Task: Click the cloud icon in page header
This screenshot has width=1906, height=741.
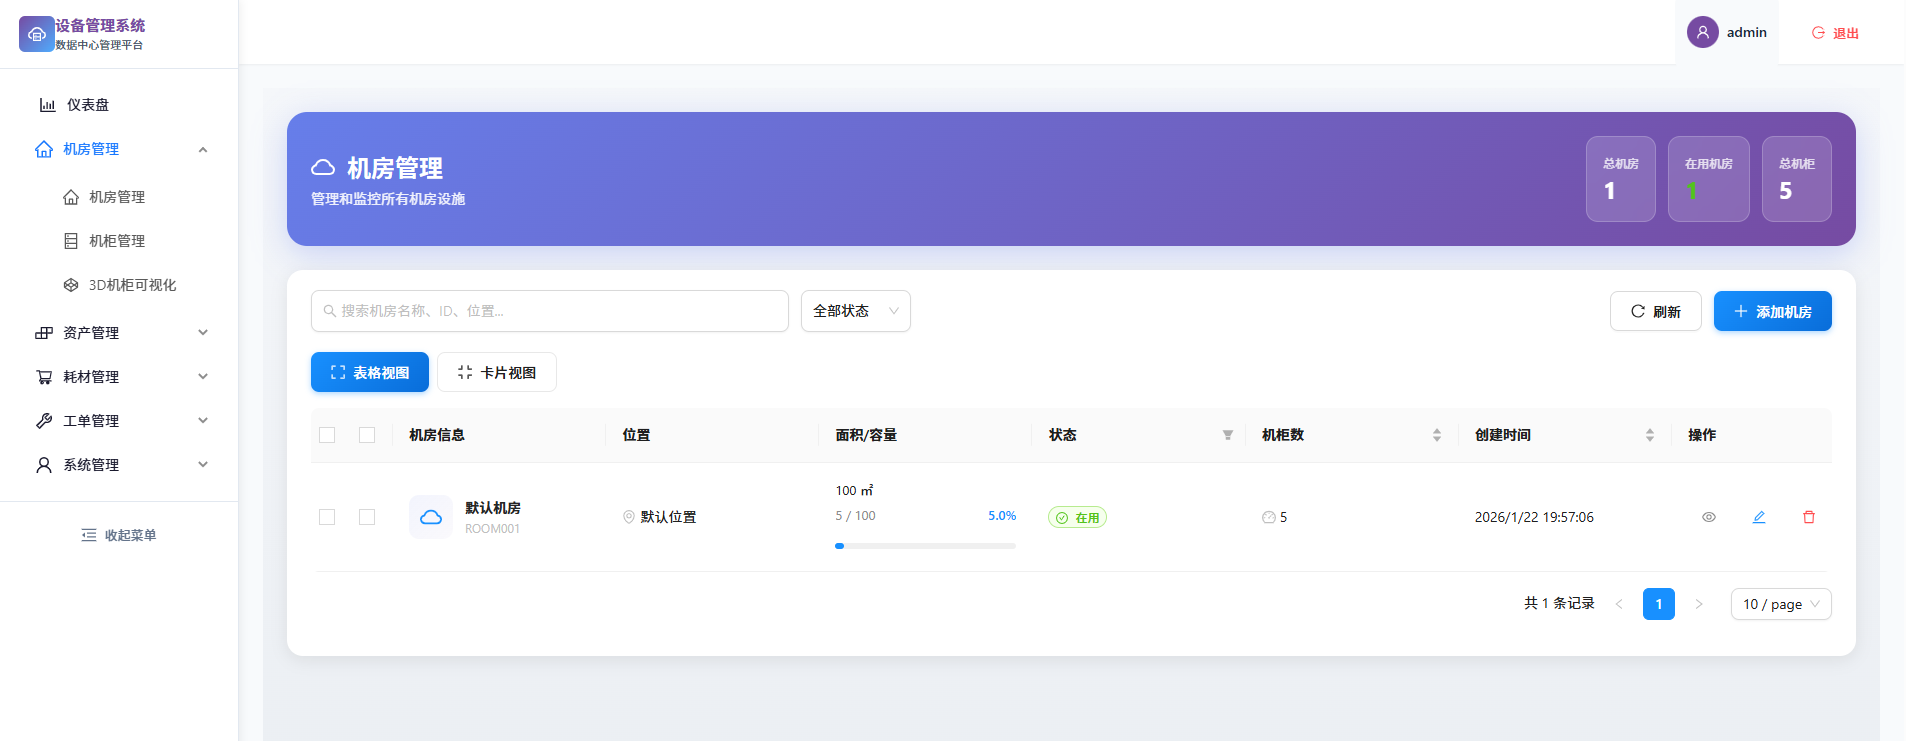Action: pos(323,167)
